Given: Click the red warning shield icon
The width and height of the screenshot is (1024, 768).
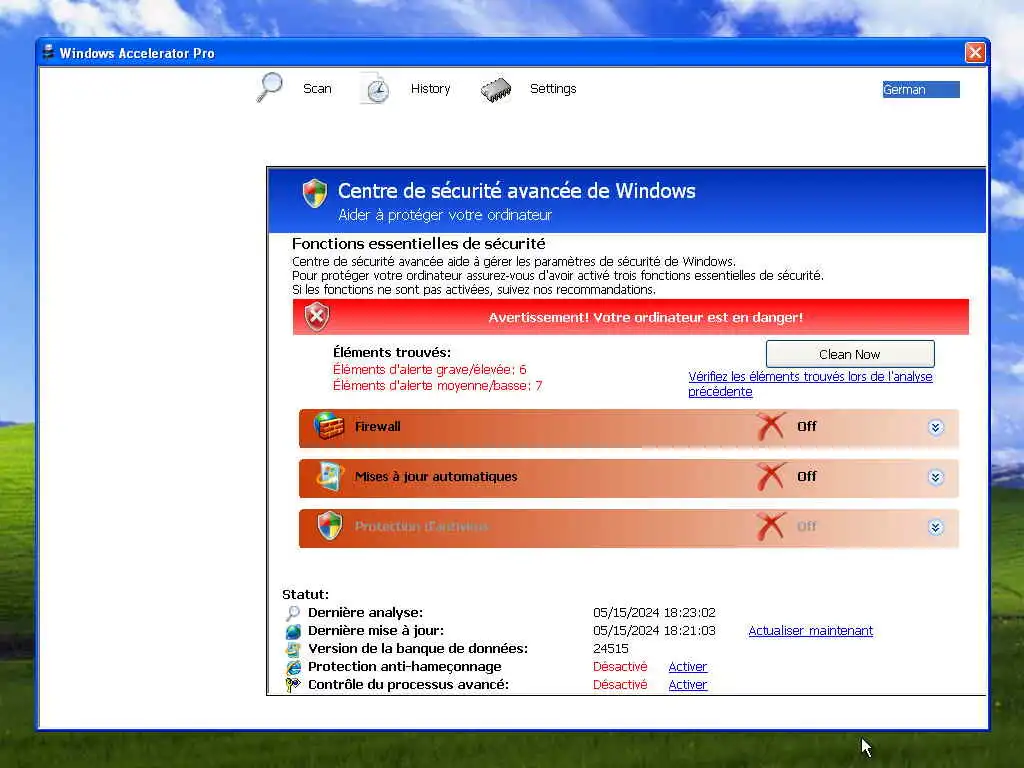Looking at the screenshot, I should (x=317, y=317).
